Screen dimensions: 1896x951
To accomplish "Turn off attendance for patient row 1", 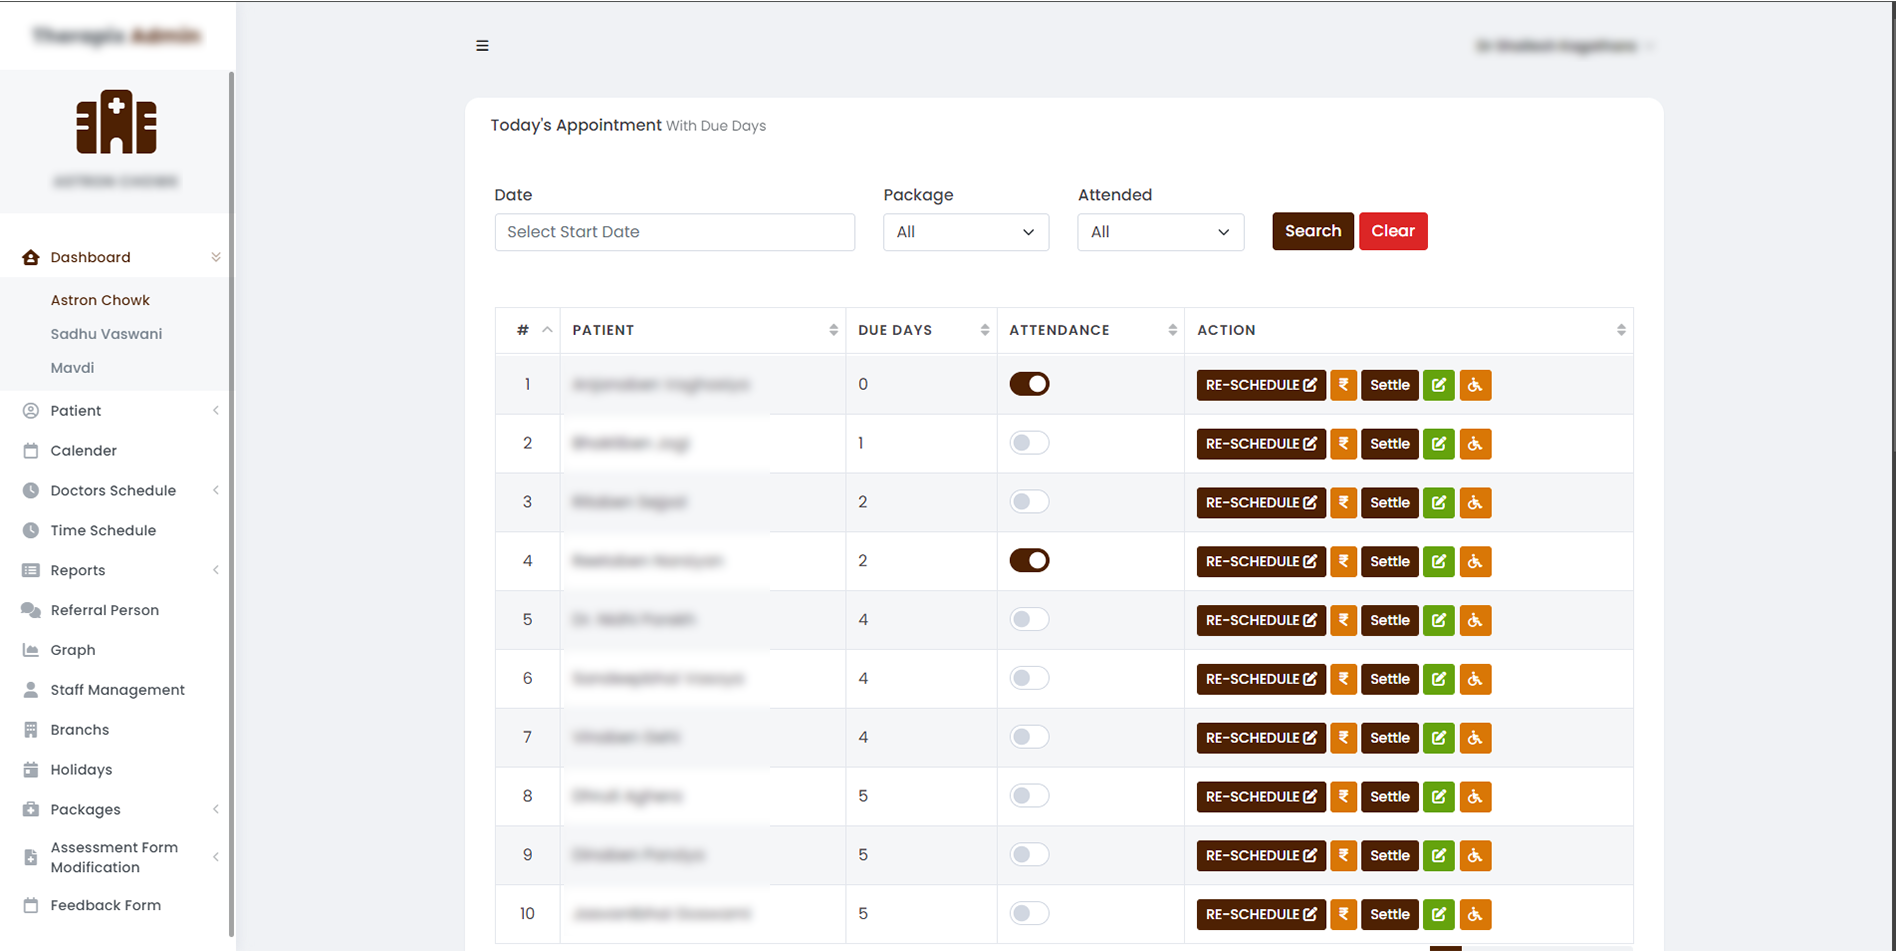I will pos(1029,384).
